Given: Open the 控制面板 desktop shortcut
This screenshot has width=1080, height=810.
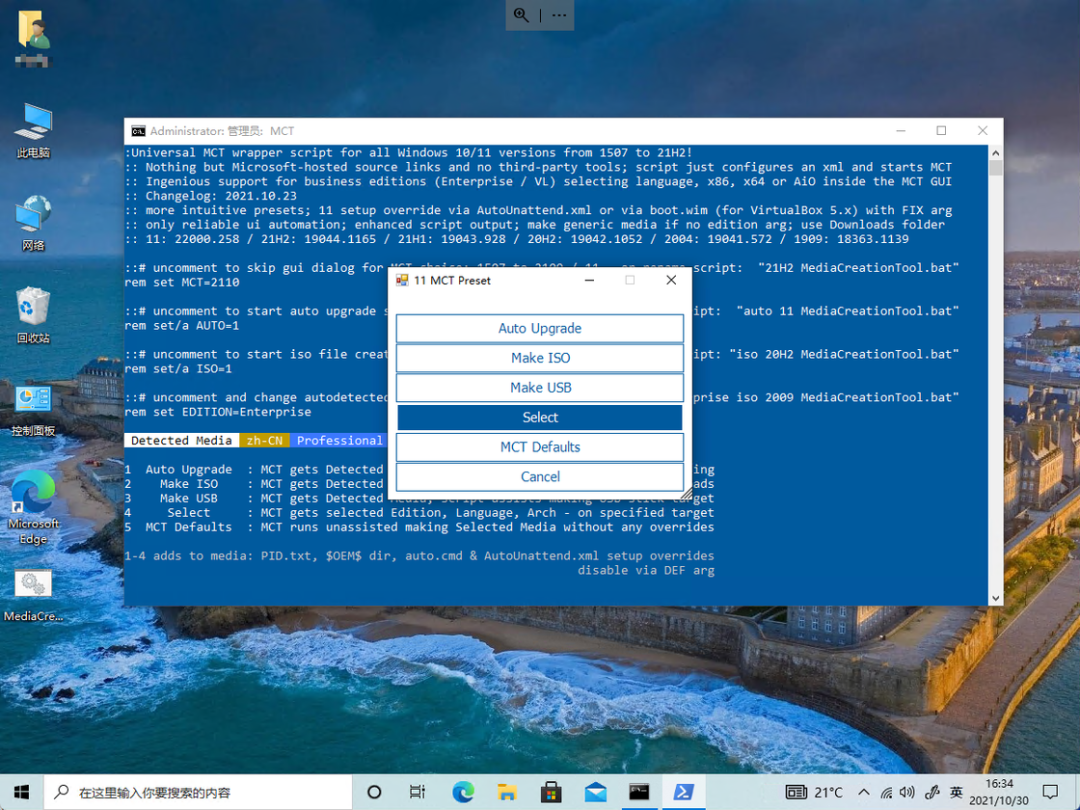Looking at the screenshot, I should [33, 405].
